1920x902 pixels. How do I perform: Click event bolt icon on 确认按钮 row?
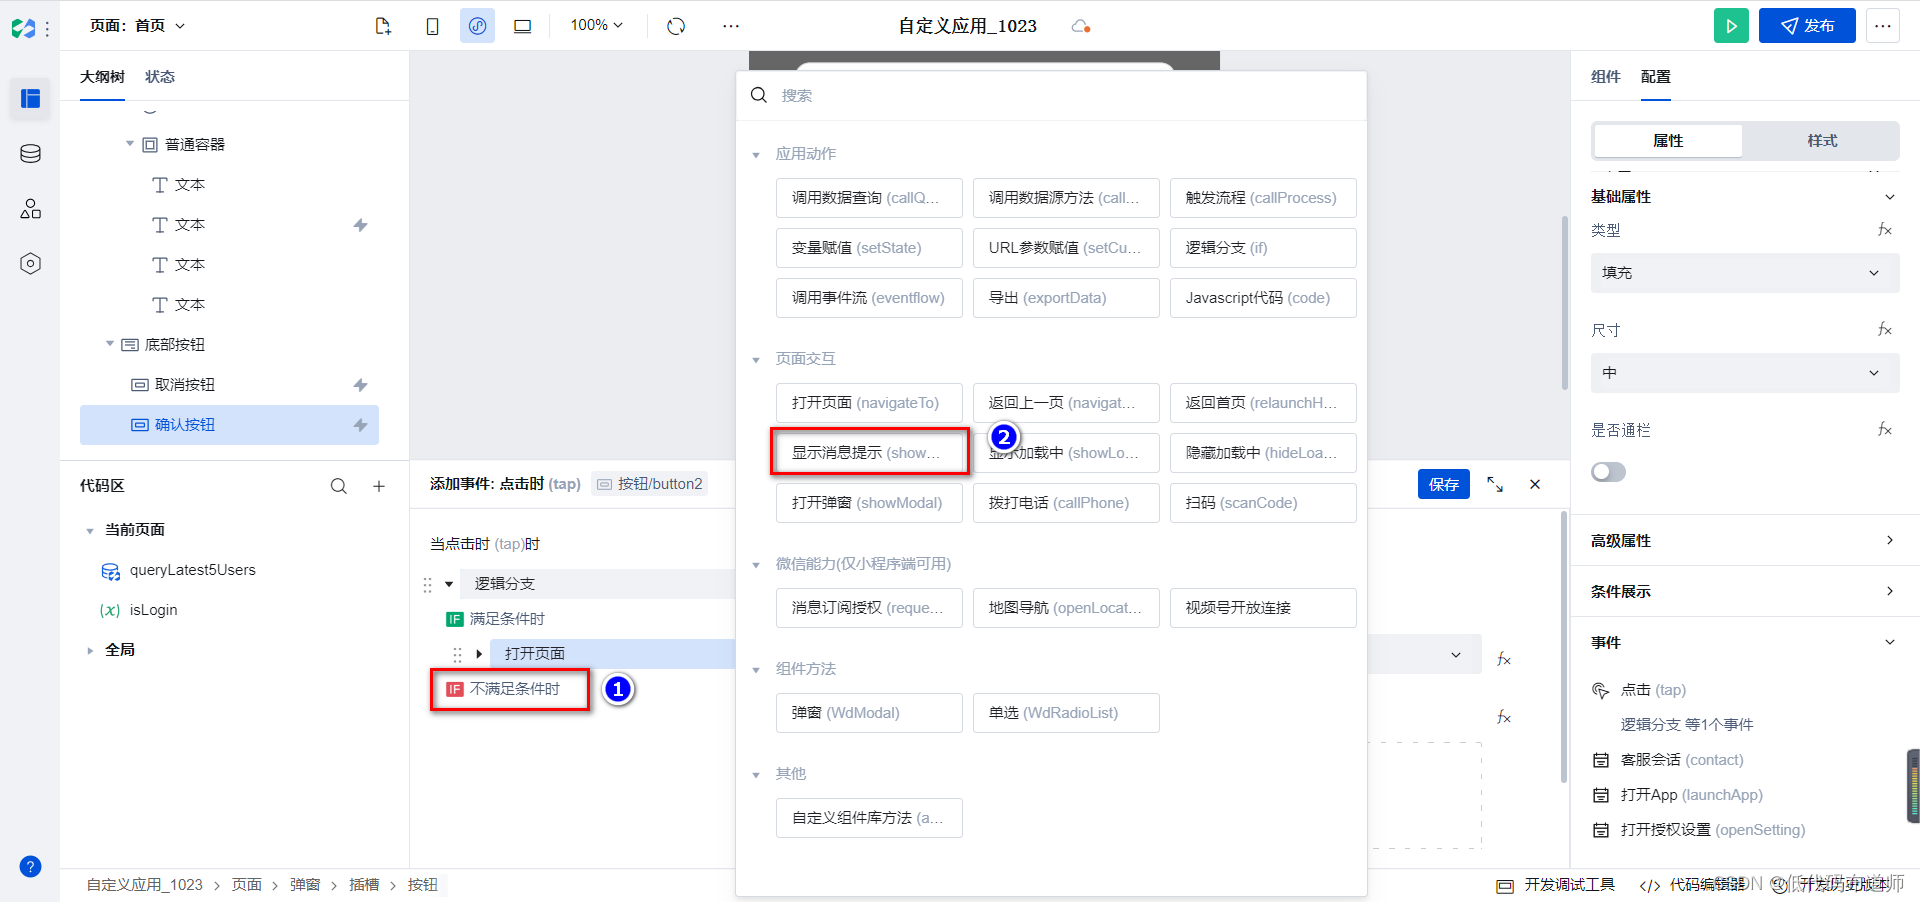pos(360,425)
